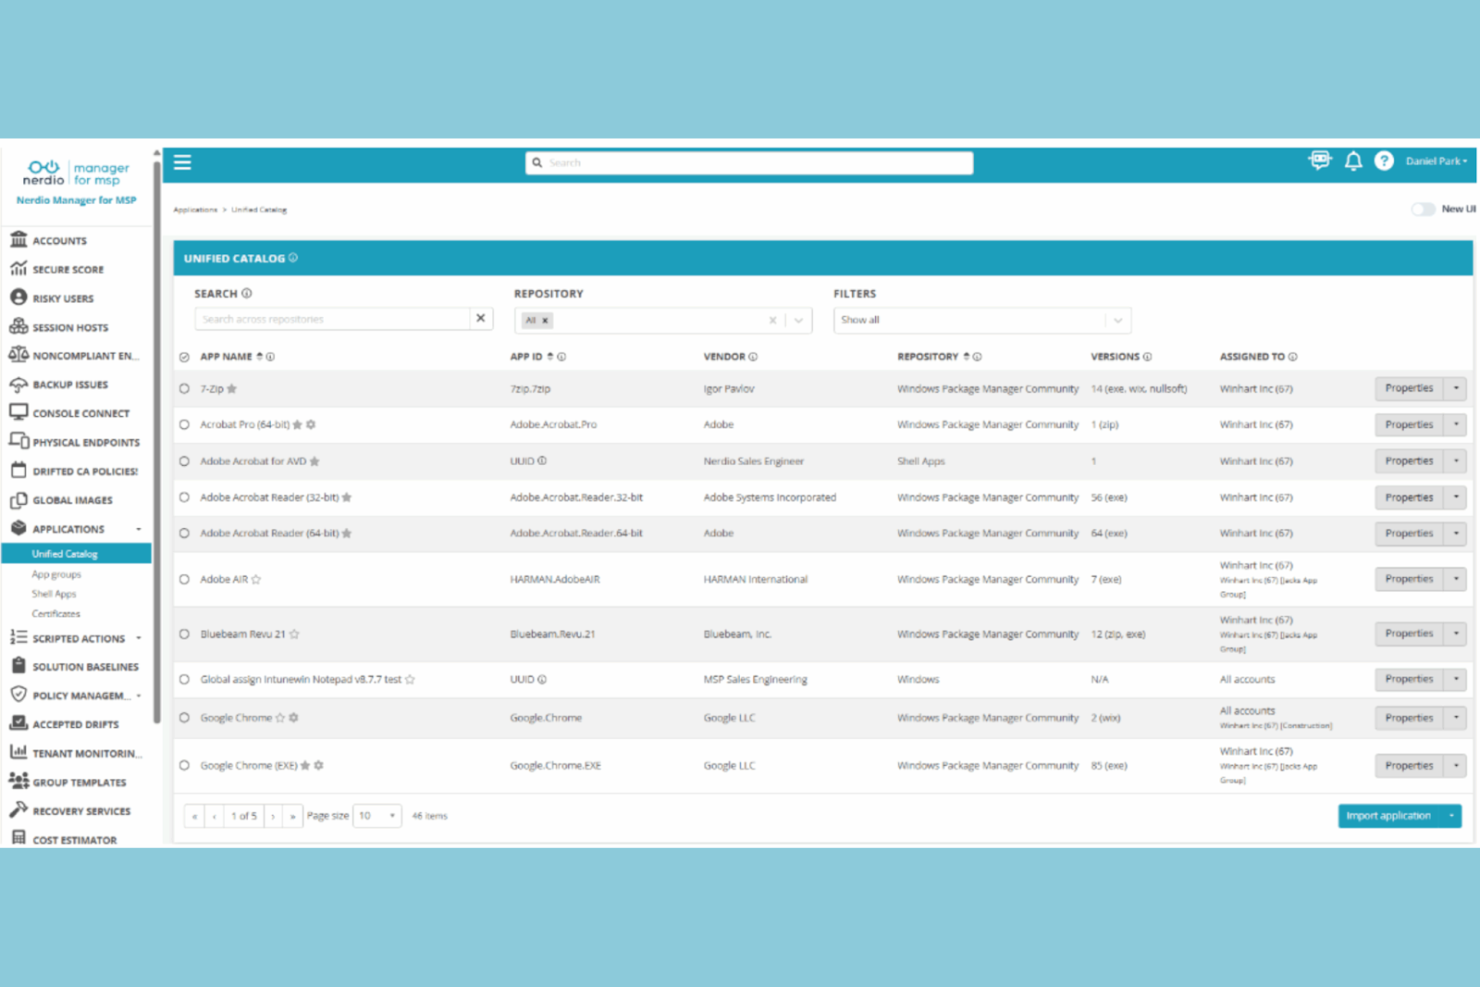Select the radio button for the 7-Zip row
Screen dimensions: 1480x987
click(x=184, y=389)
